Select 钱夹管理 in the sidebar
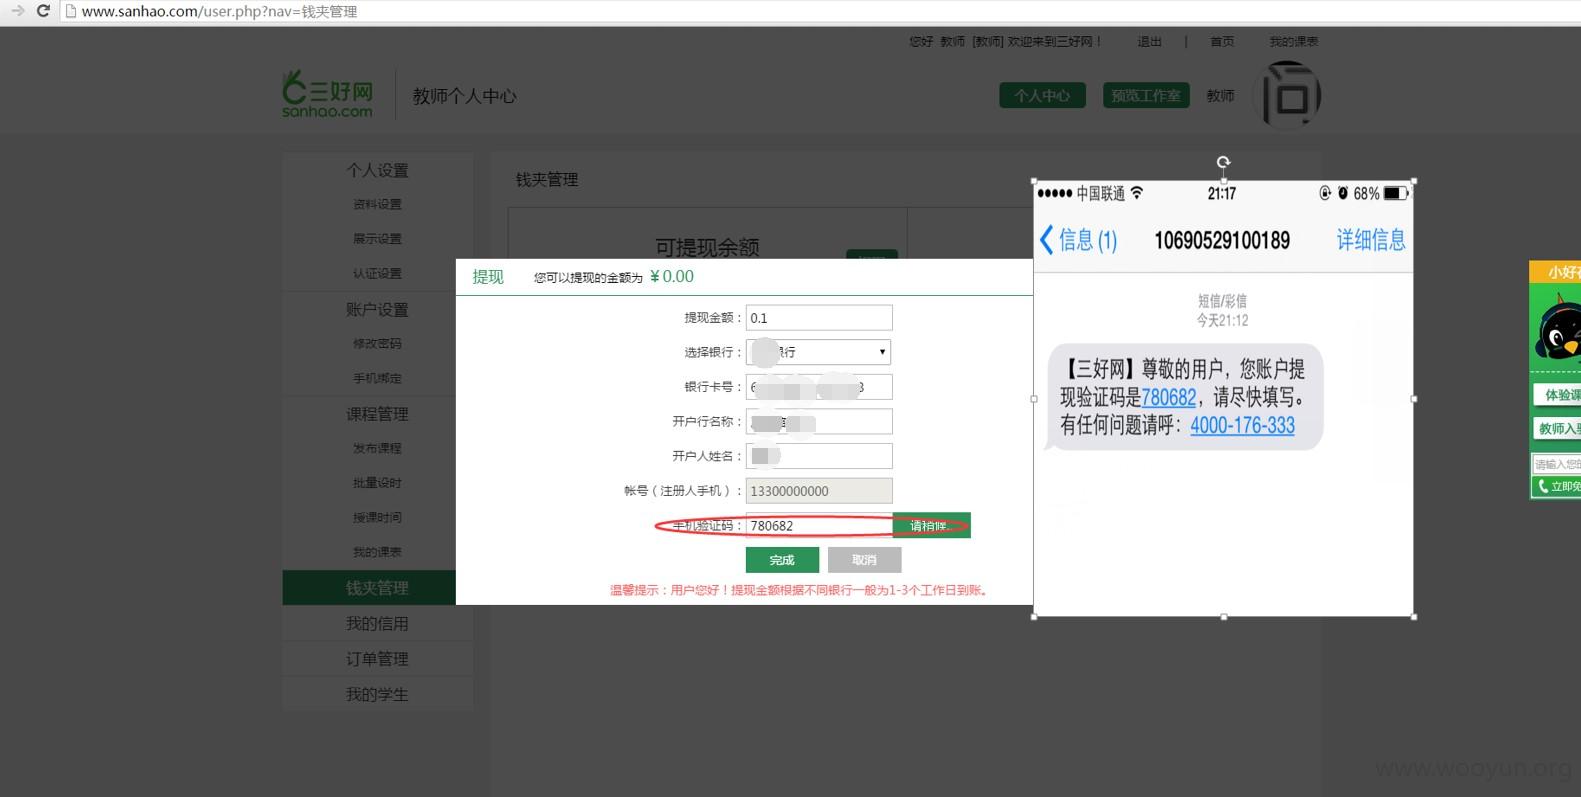Image resolution: width=1581 pixels, height=797 pixels. [x=369, y=588]
